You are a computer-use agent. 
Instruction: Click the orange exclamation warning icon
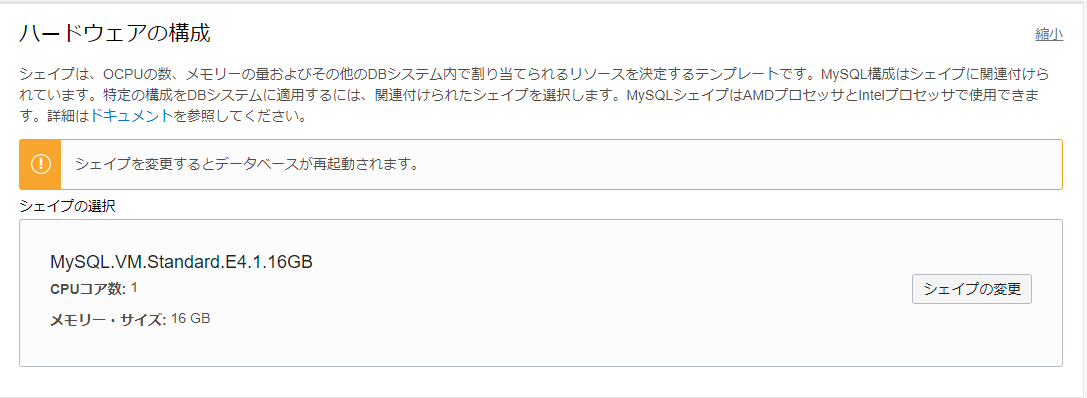(x=41, y=164)
